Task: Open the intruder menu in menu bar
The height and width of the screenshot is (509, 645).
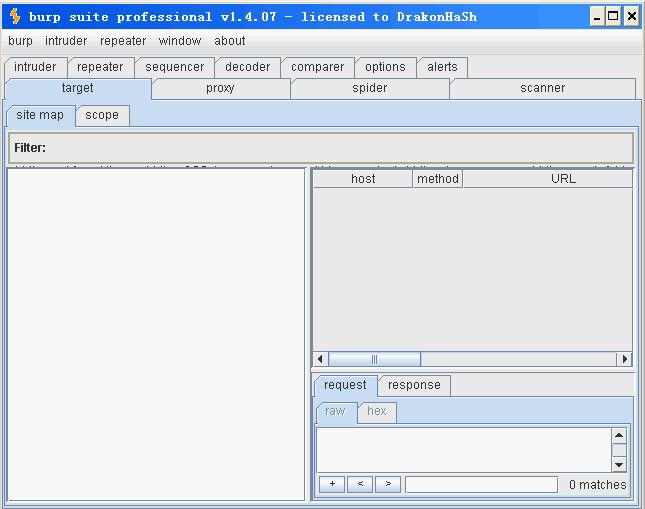Action: (x=66, y=41)
